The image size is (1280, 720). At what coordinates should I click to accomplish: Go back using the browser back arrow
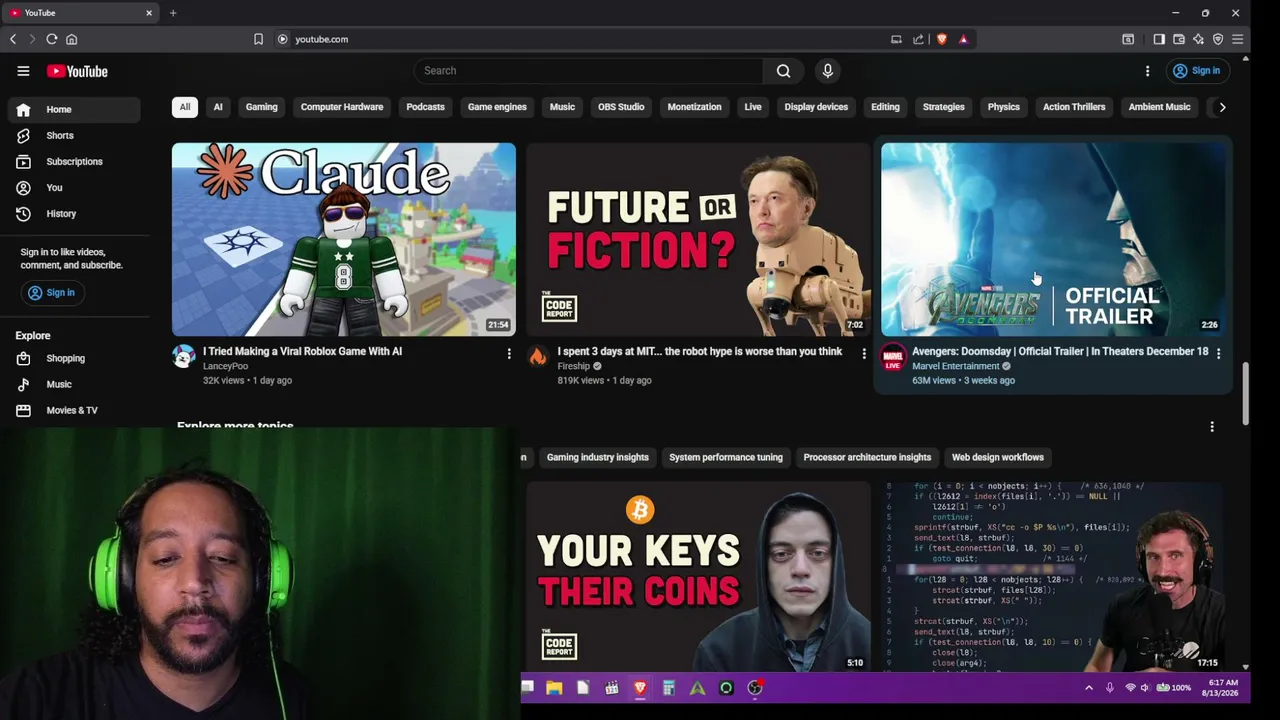(x=13, y=39)
